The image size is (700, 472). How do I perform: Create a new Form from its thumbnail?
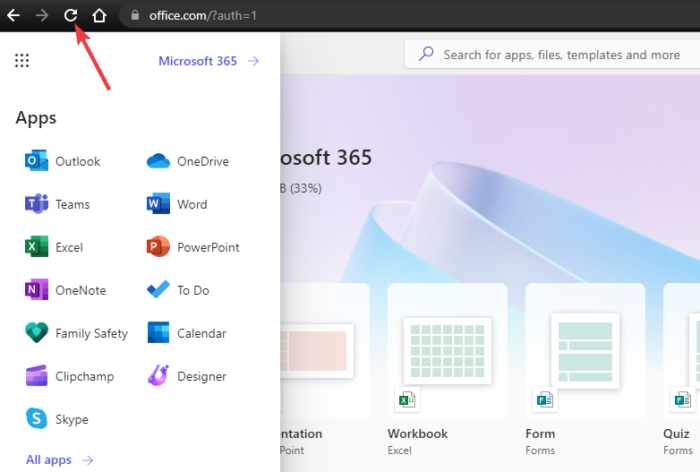(x=585, y=351)
